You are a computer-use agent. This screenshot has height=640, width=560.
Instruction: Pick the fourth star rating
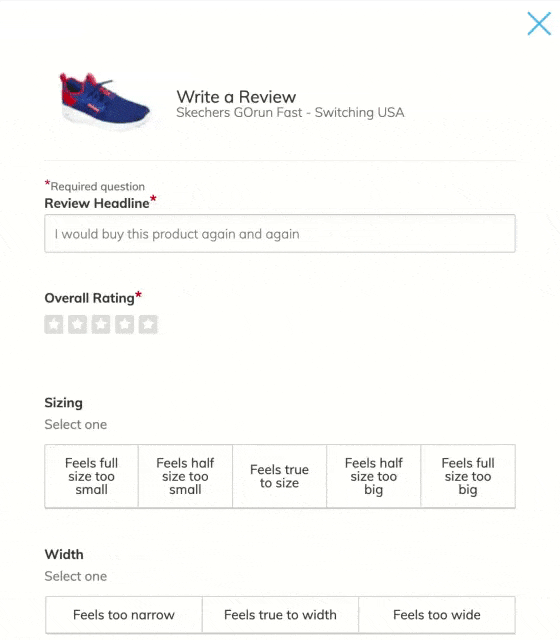[124, 325]
